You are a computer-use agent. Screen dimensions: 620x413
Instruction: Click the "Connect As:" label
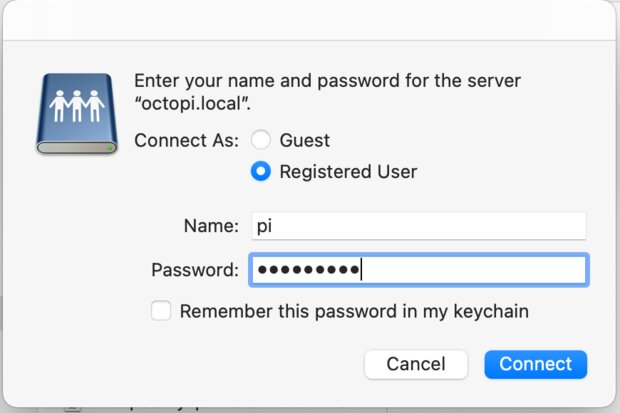click(x=186, y=140)
